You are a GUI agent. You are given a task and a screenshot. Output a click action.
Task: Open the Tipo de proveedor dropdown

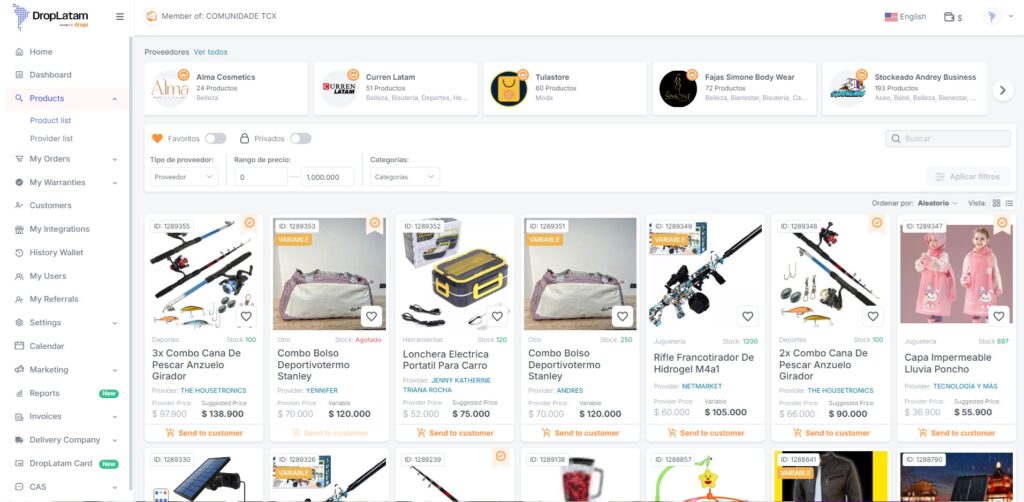tap(184, 177)
